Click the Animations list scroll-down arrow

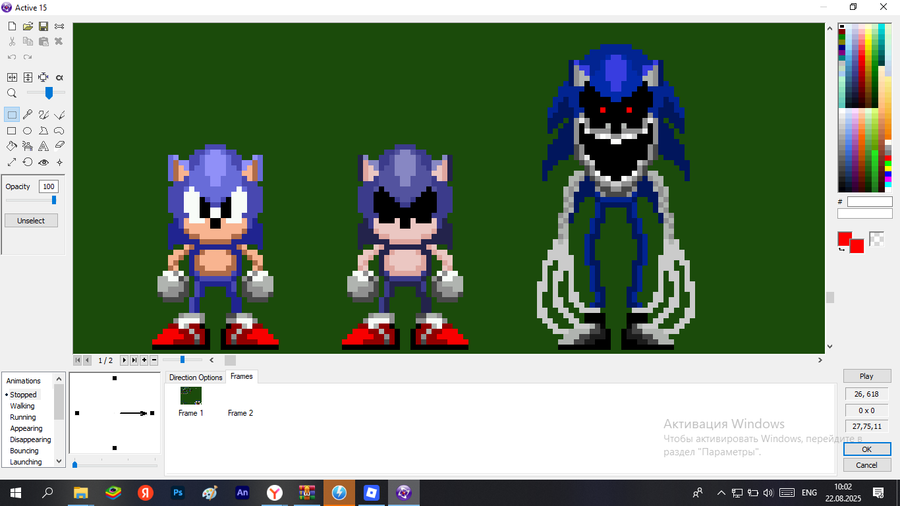point(59,461)
